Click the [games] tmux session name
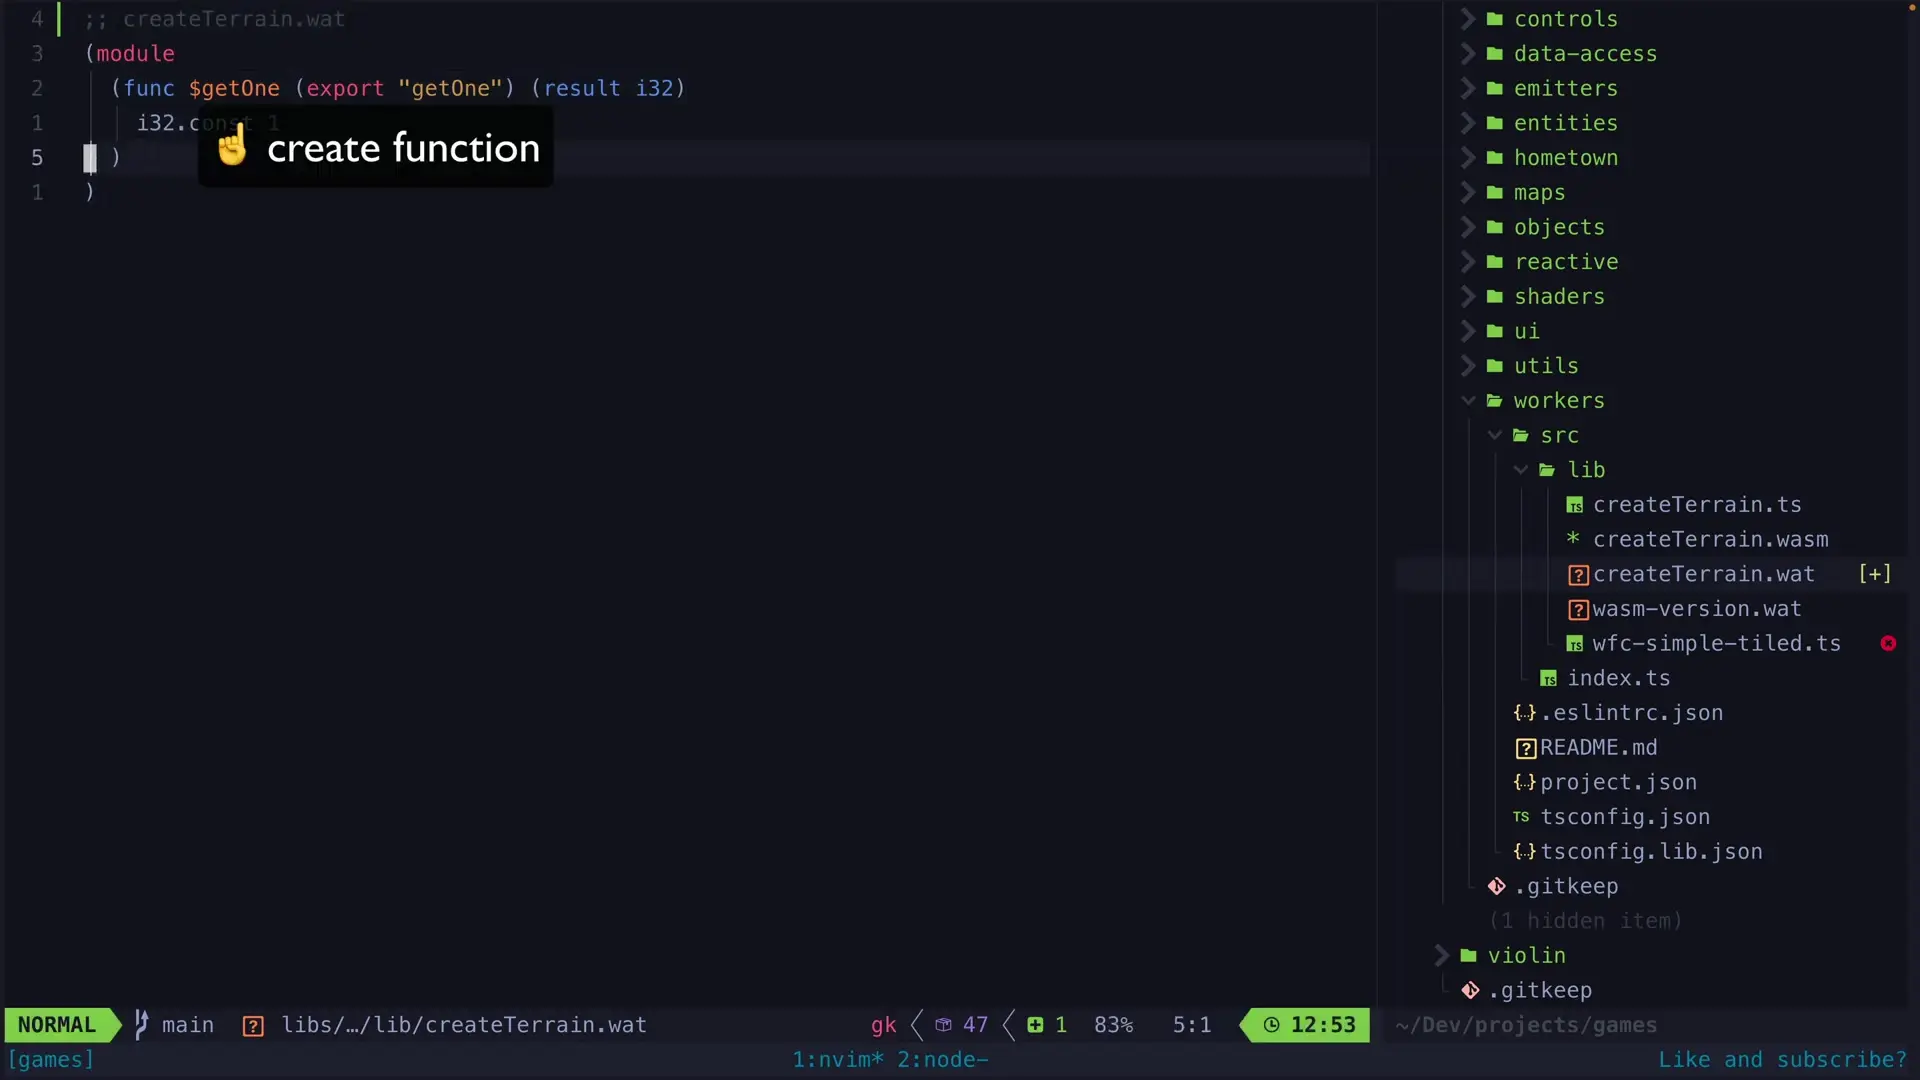The image size is (1920, 1080). click(x=50, y=1060)
